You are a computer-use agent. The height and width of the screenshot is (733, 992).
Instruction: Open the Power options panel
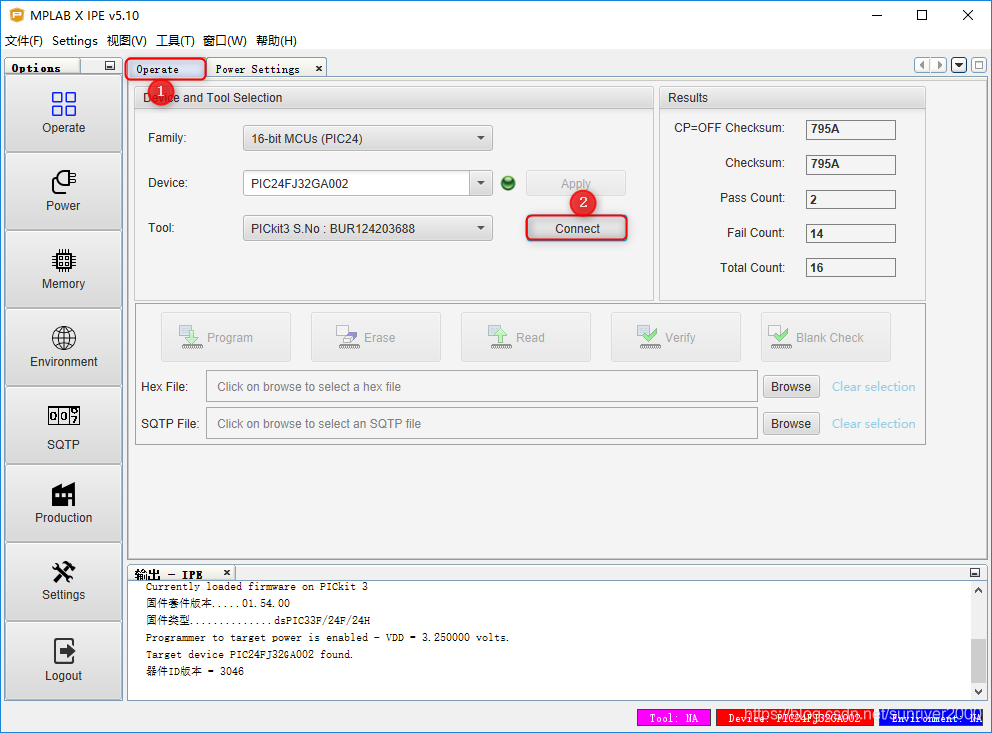(63, 191)
